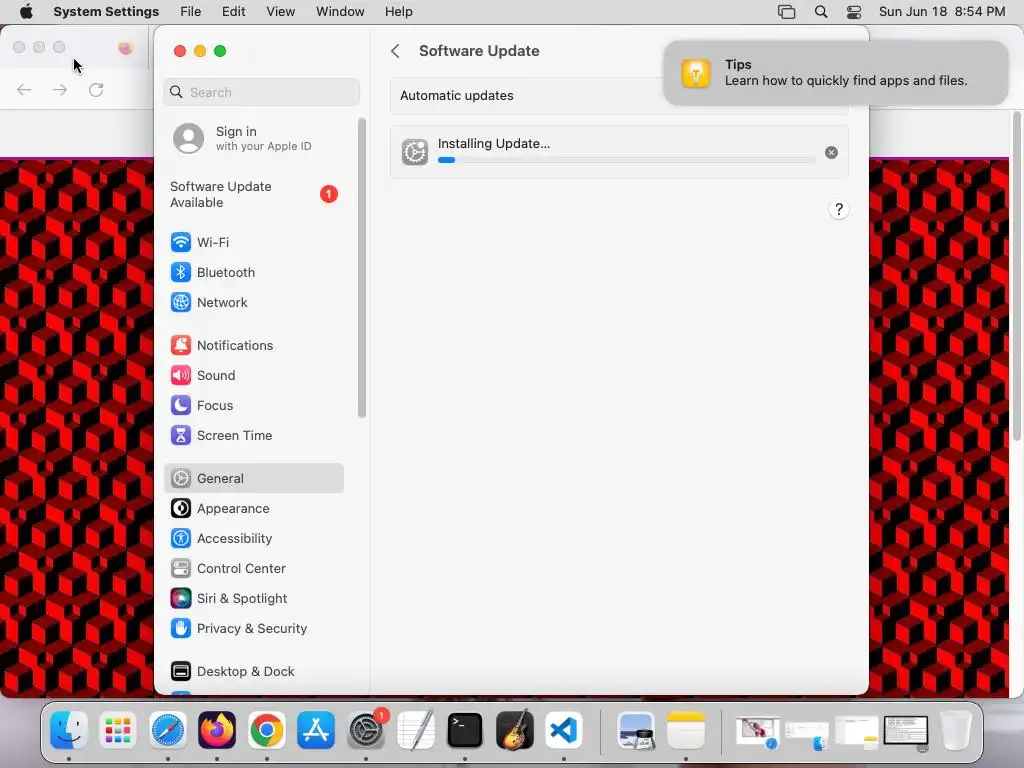This screenshot has height=768, width=1024.
Task: Open Preview from the Dock
Action: pyautogui.click(x=635, y=730)
